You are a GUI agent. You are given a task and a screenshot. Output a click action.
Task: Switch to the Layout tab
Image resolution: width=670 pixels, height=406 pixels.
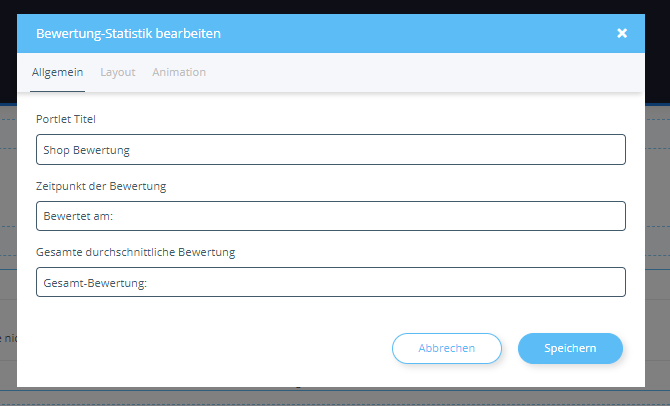(118, 72)
